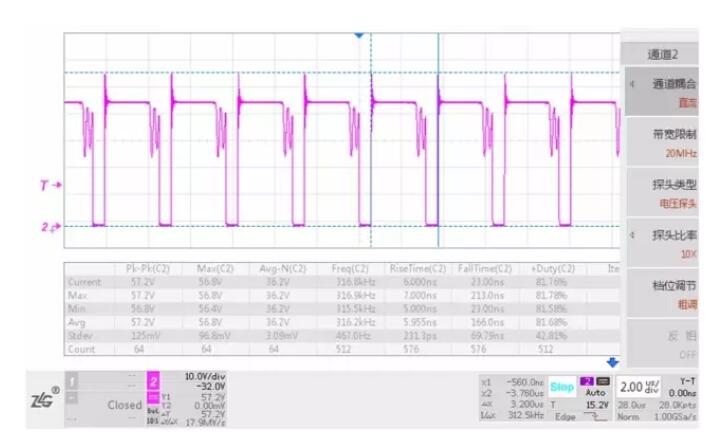
Task: Click the green Stop status indicator
Action: coord(561,386)
